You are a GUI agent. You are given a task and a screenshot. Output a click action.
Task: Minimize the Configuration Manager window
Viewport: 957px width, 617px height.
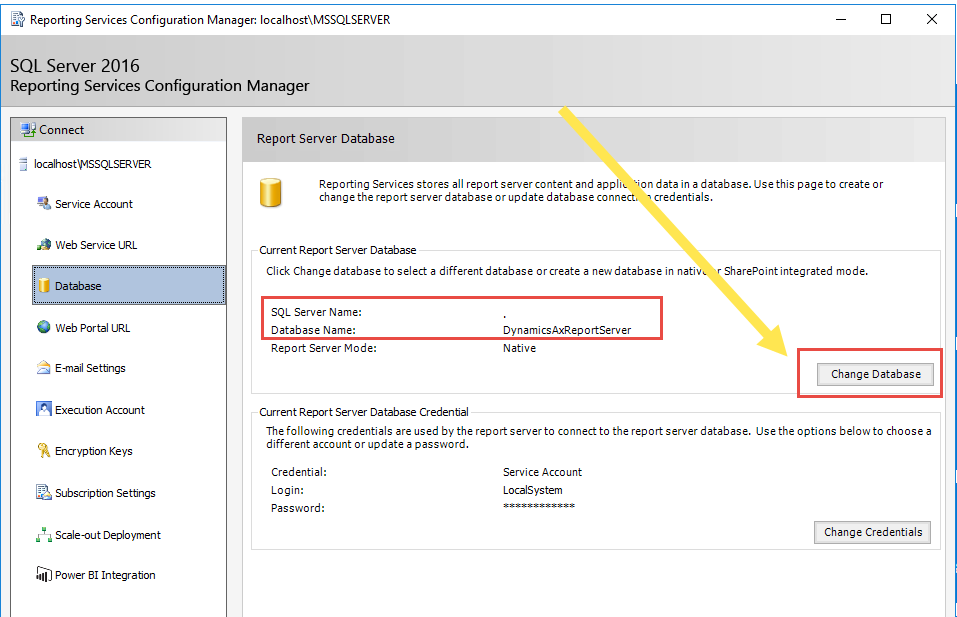(840, 20)
